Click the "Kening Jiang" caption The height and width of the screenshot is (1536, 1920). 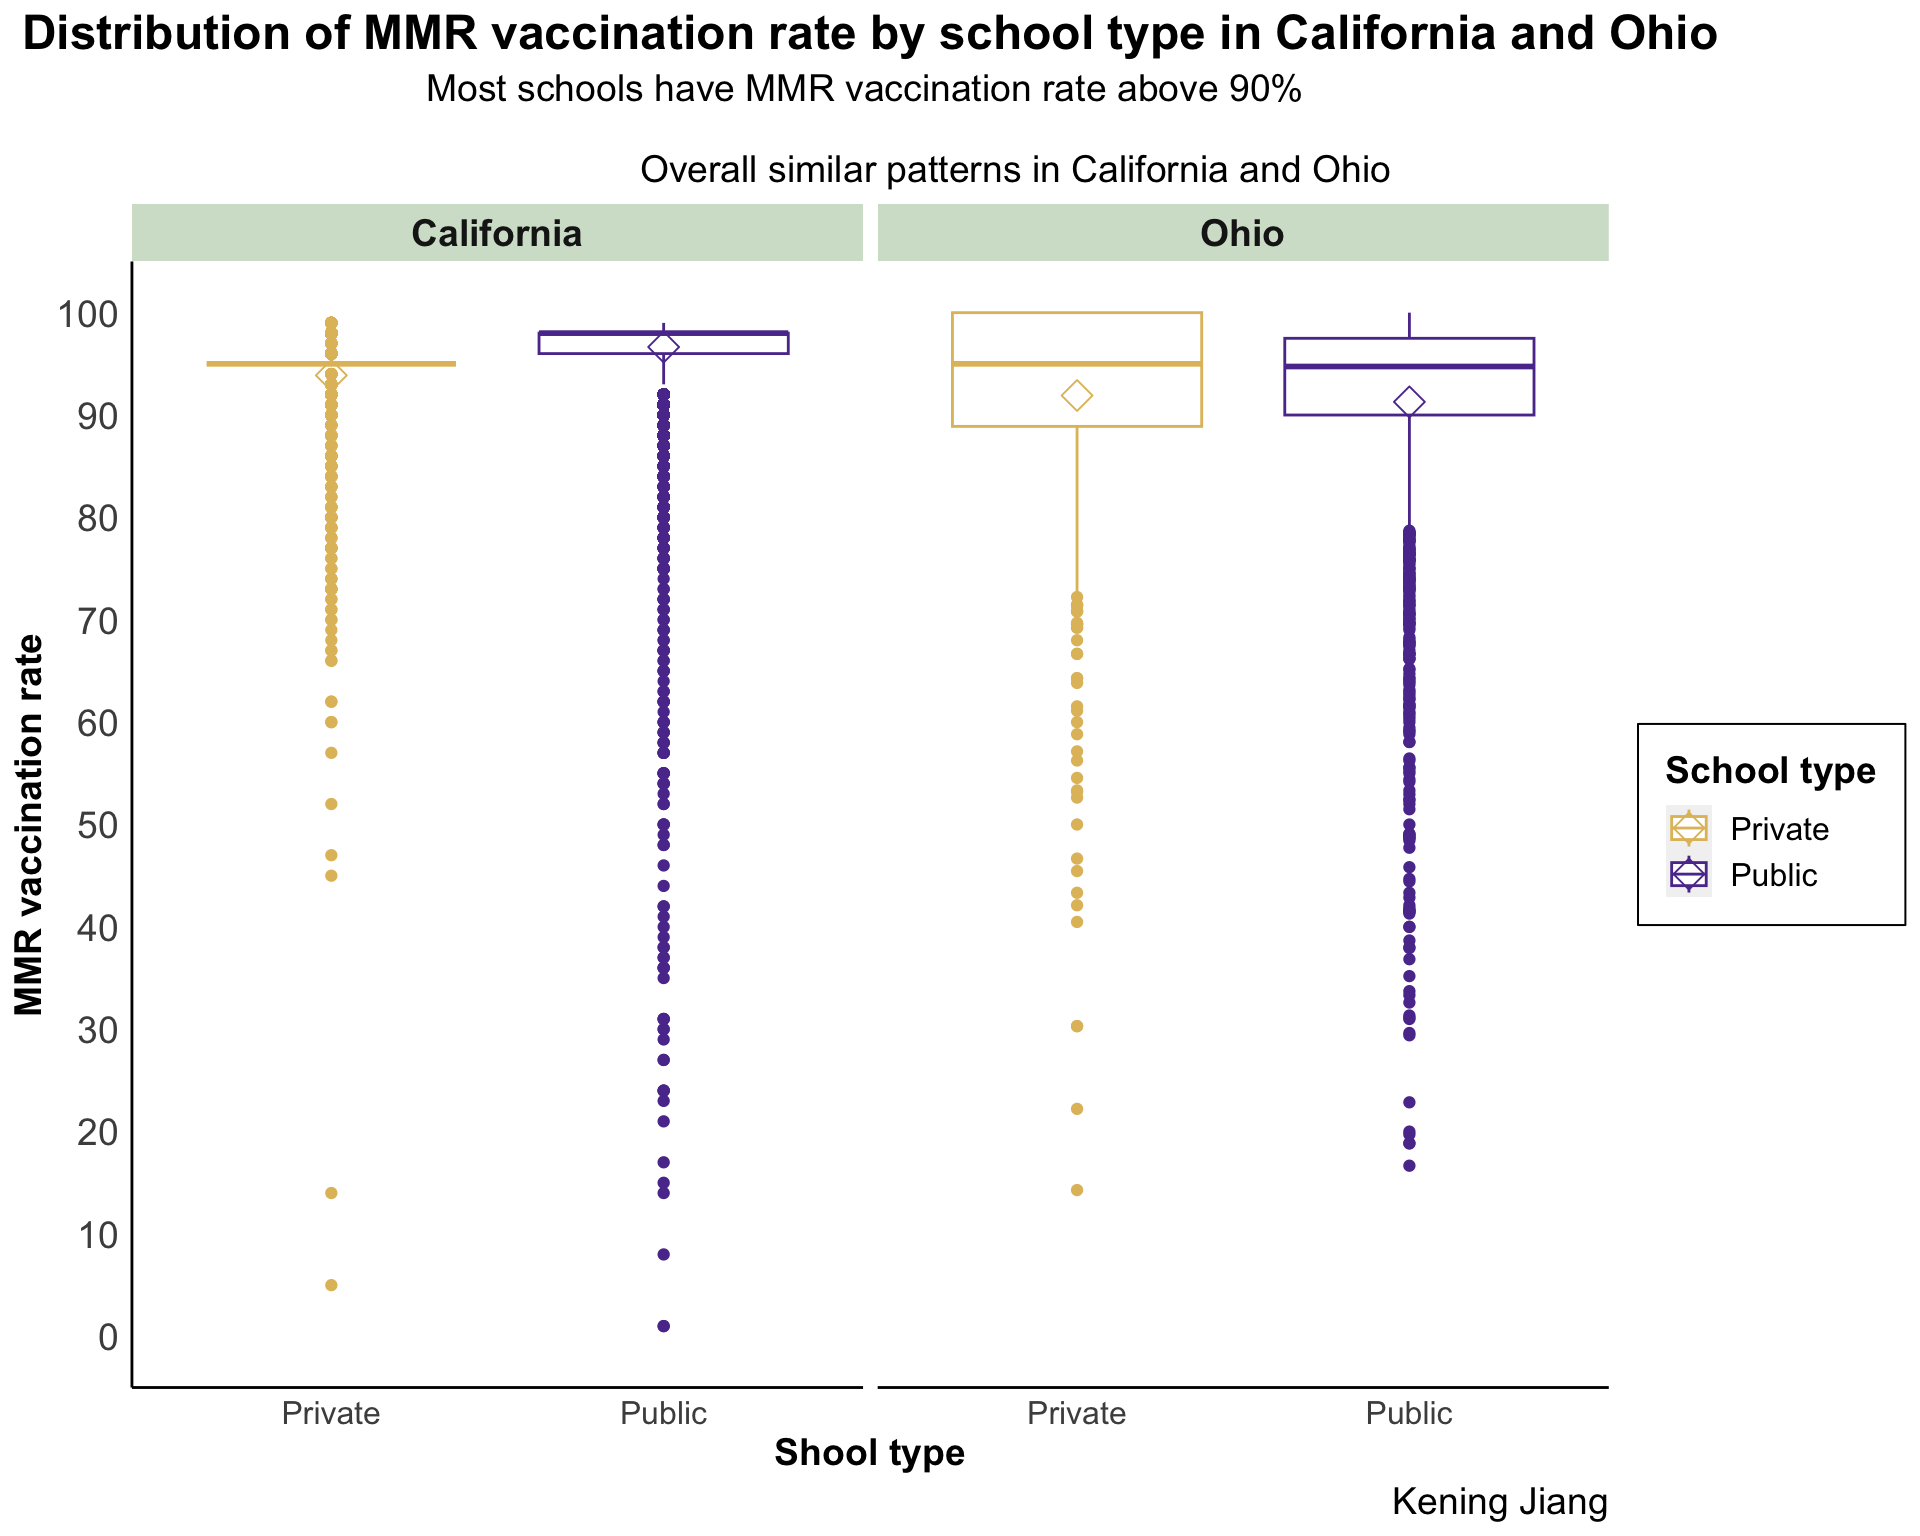point(1499,1502)
